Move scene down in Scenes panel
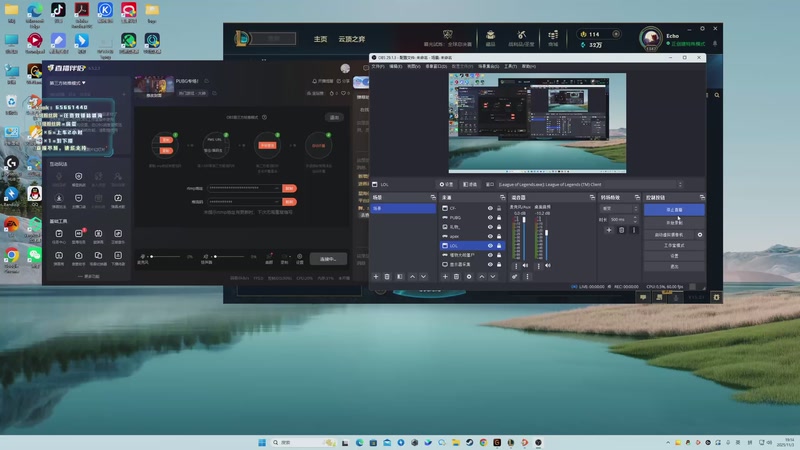The width and height of the screenshot is (800, 450). pyautogui.click(x=423, y=277)
